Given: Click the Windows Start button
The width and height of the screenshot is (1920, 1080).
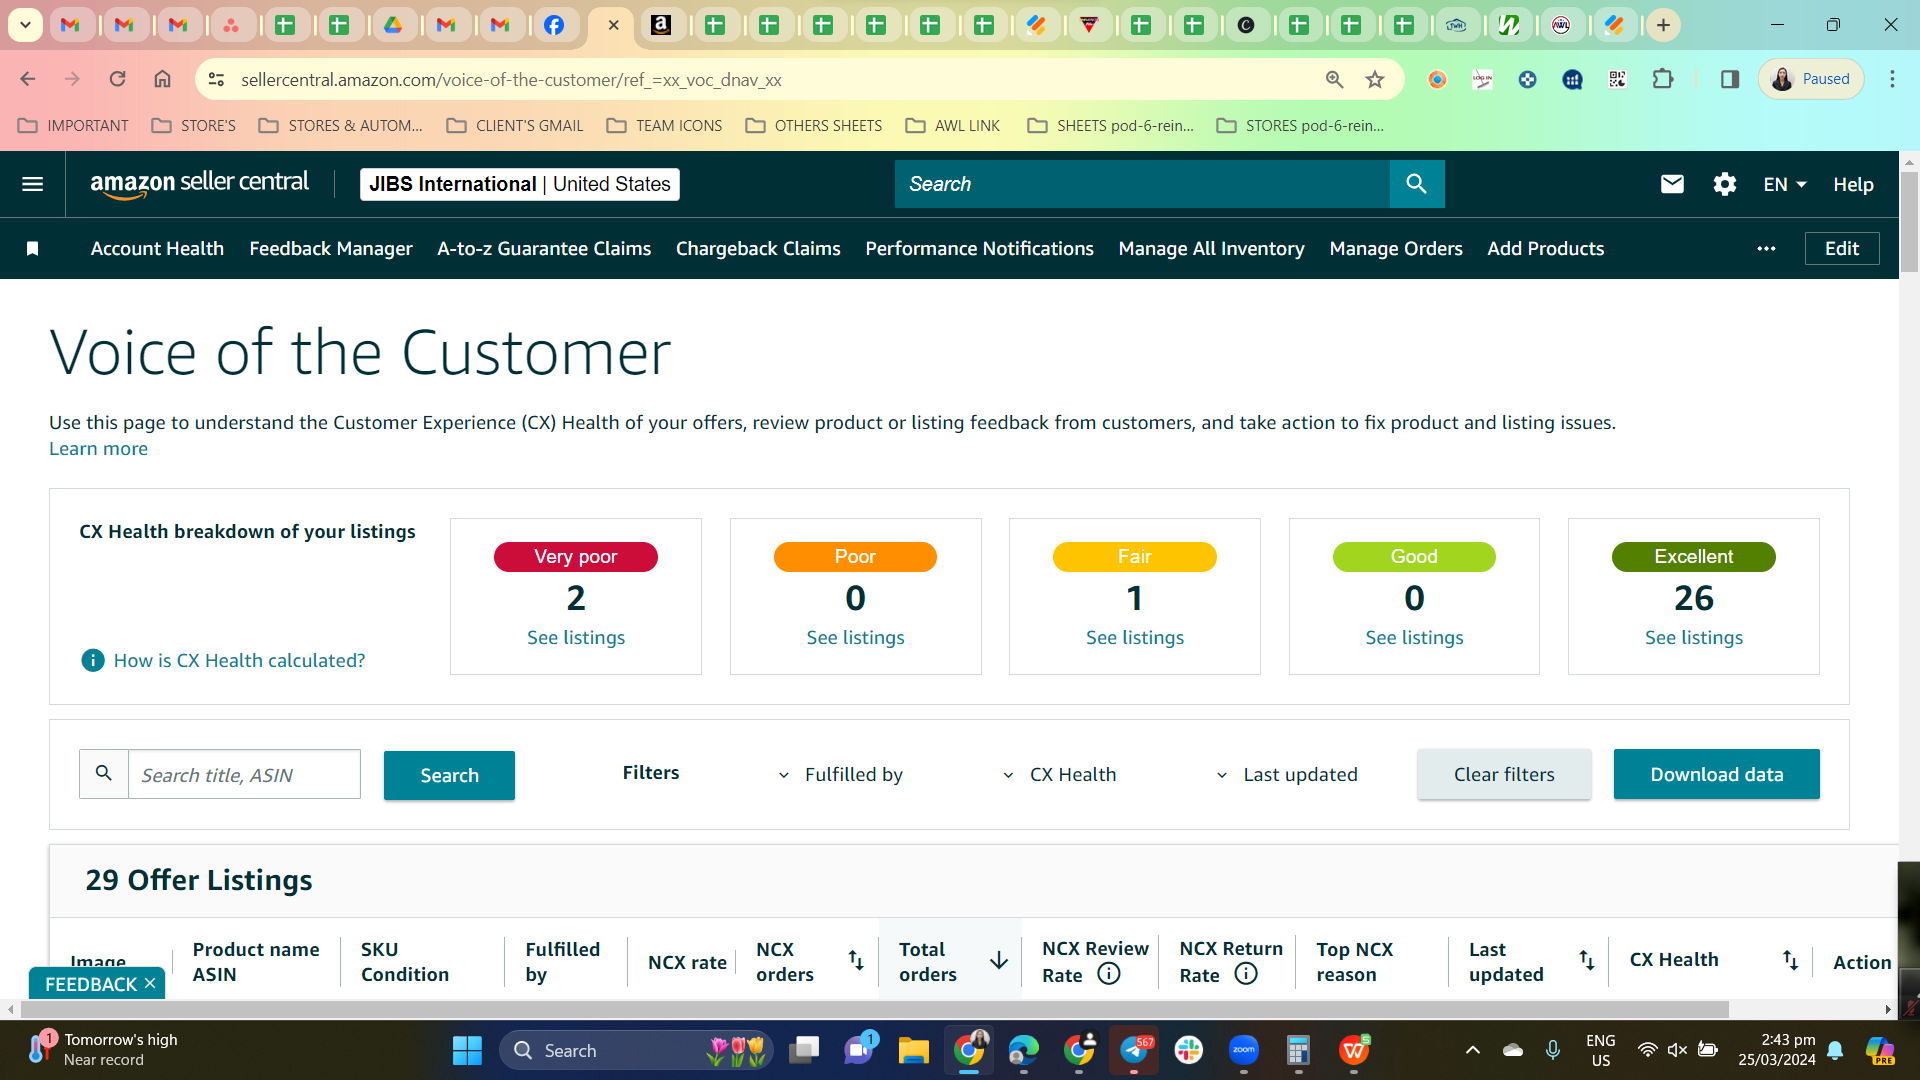Looking at the screenshot, I should (467, 1050).
